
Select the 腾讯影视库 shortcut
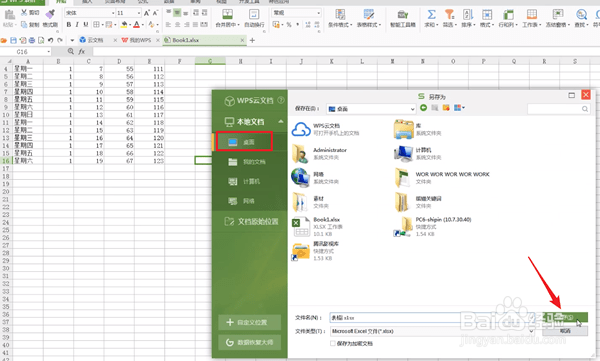click(x=315, y=251)
